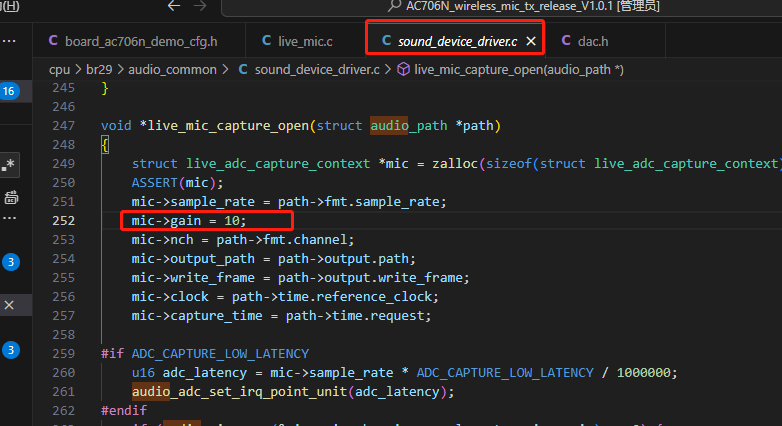
Task: Open the audio_common breadcrumb
Action: click(173, 69)
